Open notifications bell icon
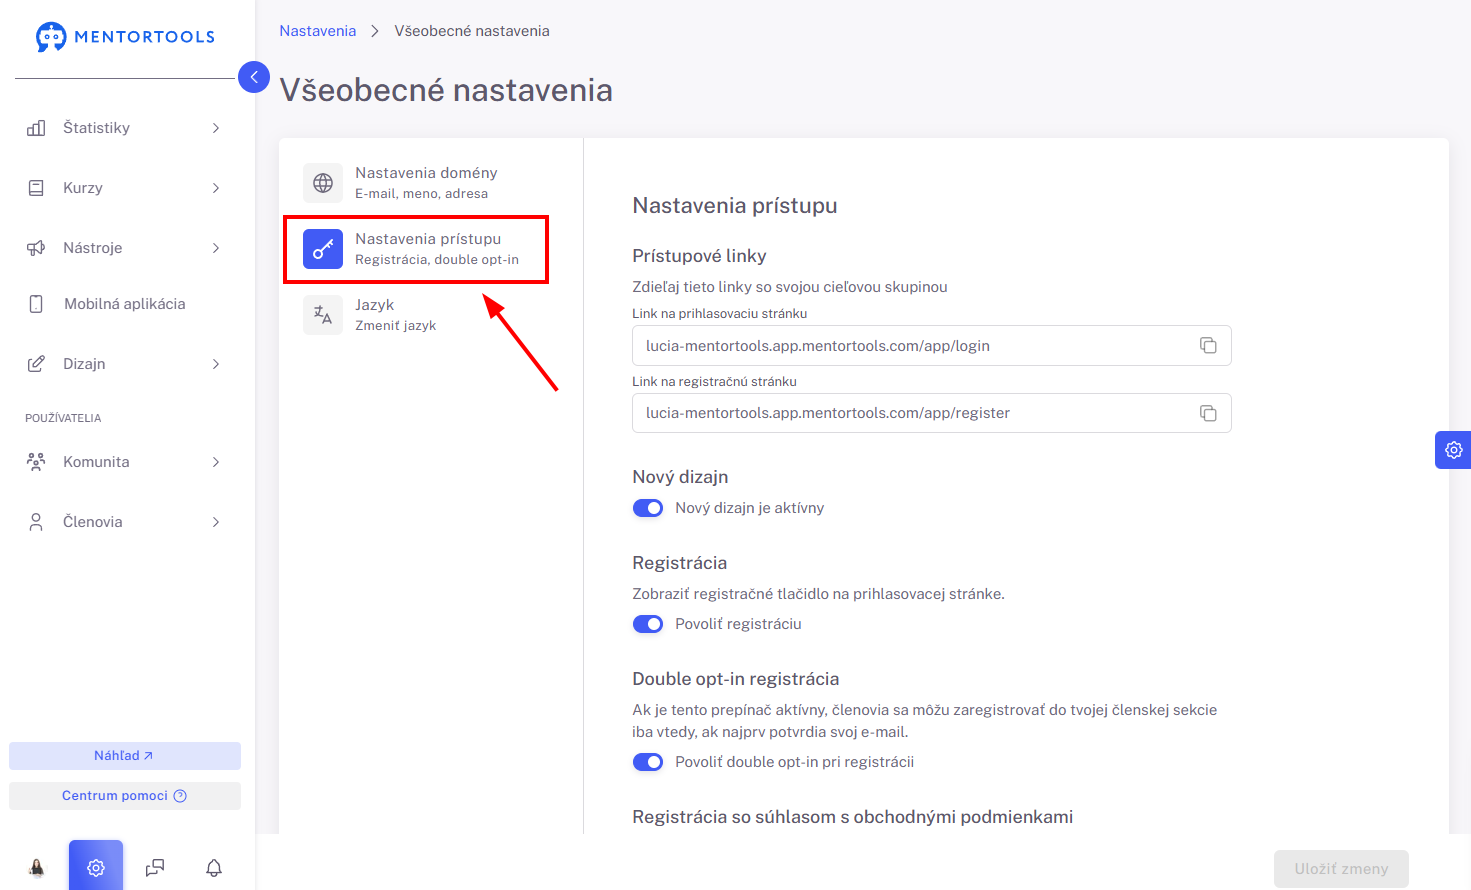 (x=214, y=867)
